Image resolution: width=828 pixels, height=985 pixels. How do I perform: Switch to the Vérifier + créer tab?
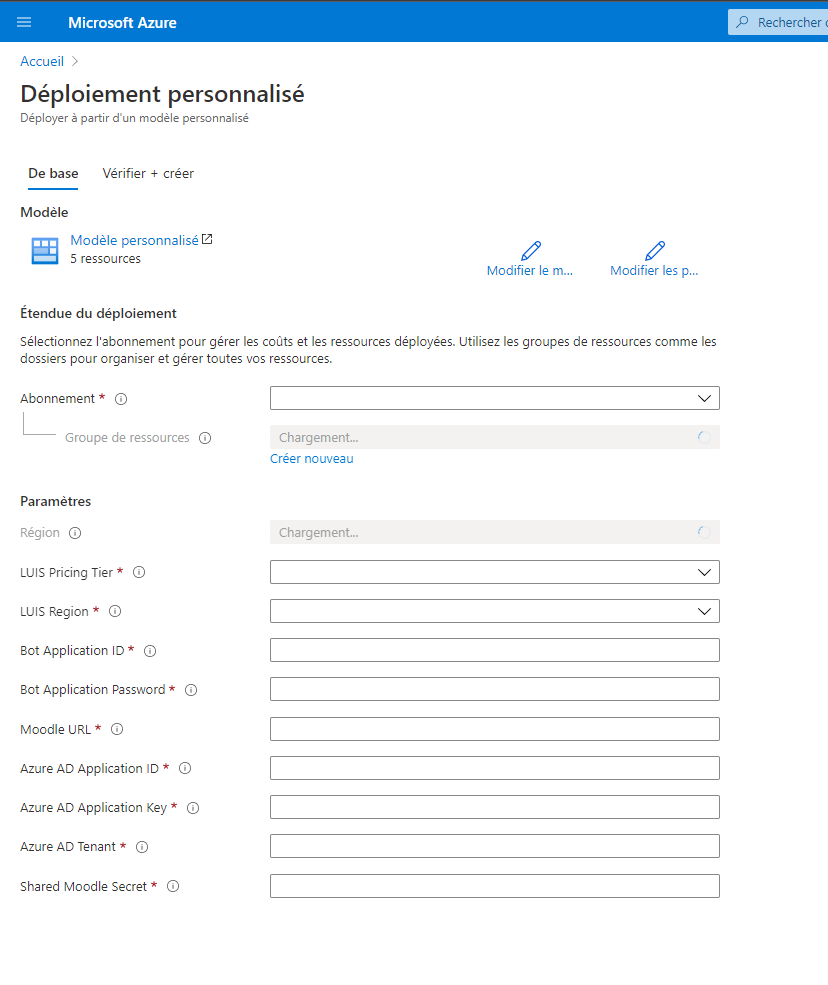[x=148, y=173]
